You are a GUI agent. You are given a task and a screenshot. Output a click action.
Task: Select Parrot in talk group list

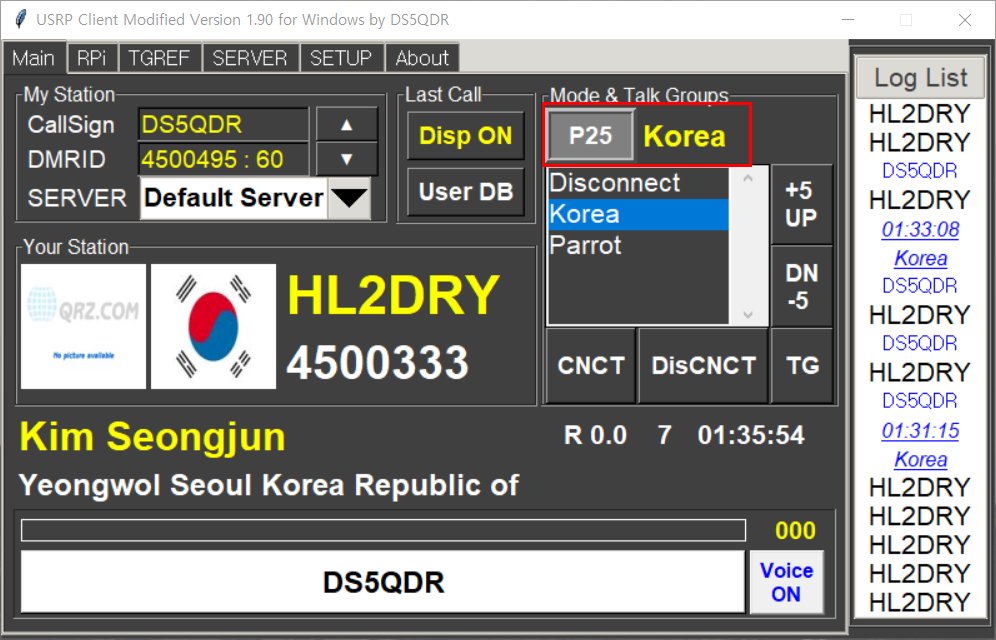pyautogui.click(x=638, y=245)
